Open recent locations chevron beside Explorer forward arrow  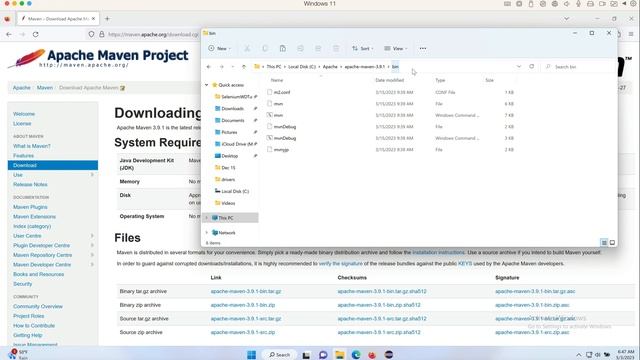click(x=233, y=67)
